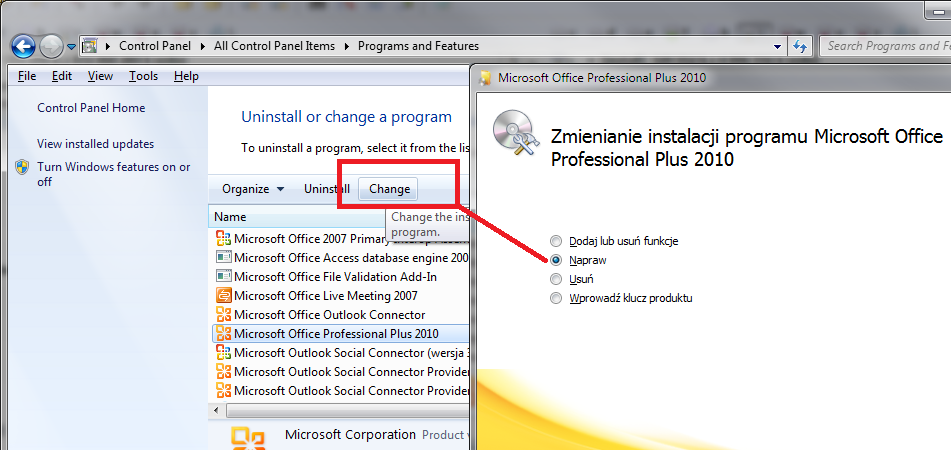Click Access database engine program icon
This screenshot has width=951, height=450.
pos(224,258)
